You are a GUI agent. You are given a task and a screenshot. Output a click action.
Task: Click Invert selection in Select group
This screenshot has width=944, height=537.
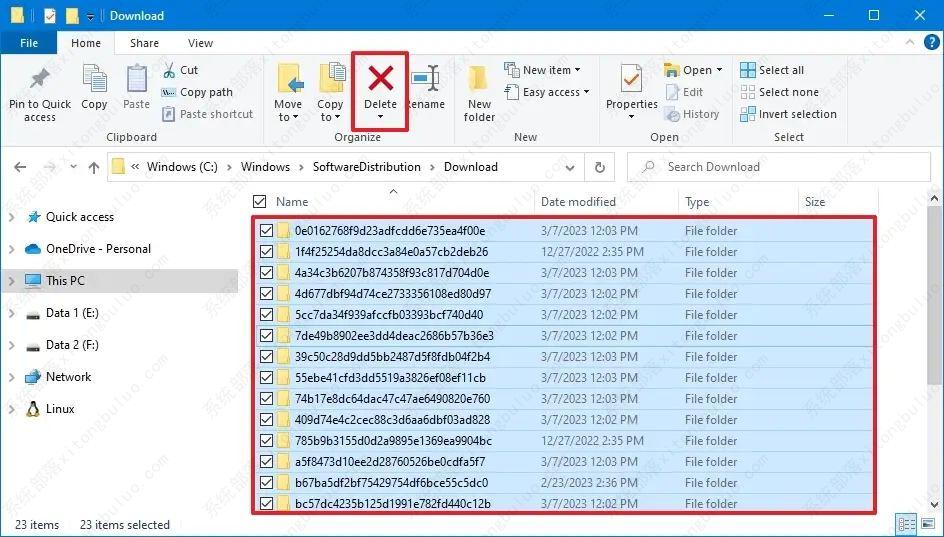pos(788,114)
